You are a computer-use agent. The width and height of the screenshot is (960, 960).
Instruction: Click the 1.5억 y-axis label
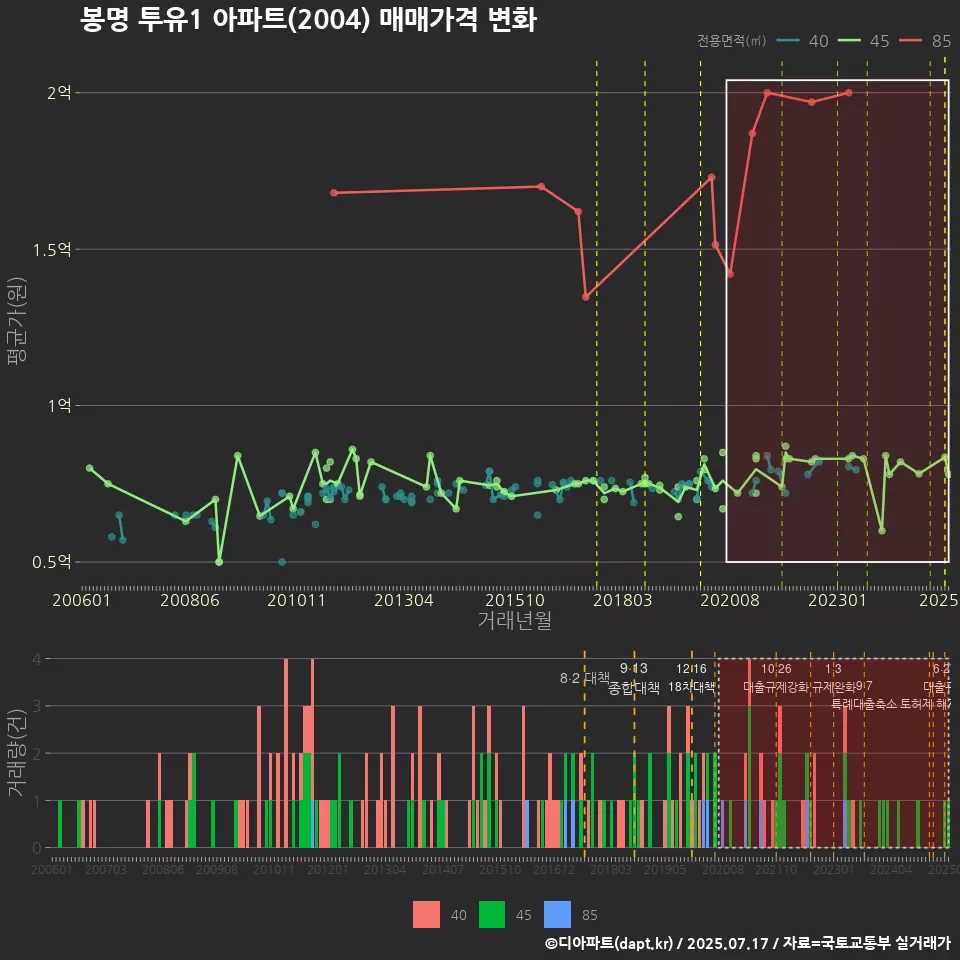52,250
